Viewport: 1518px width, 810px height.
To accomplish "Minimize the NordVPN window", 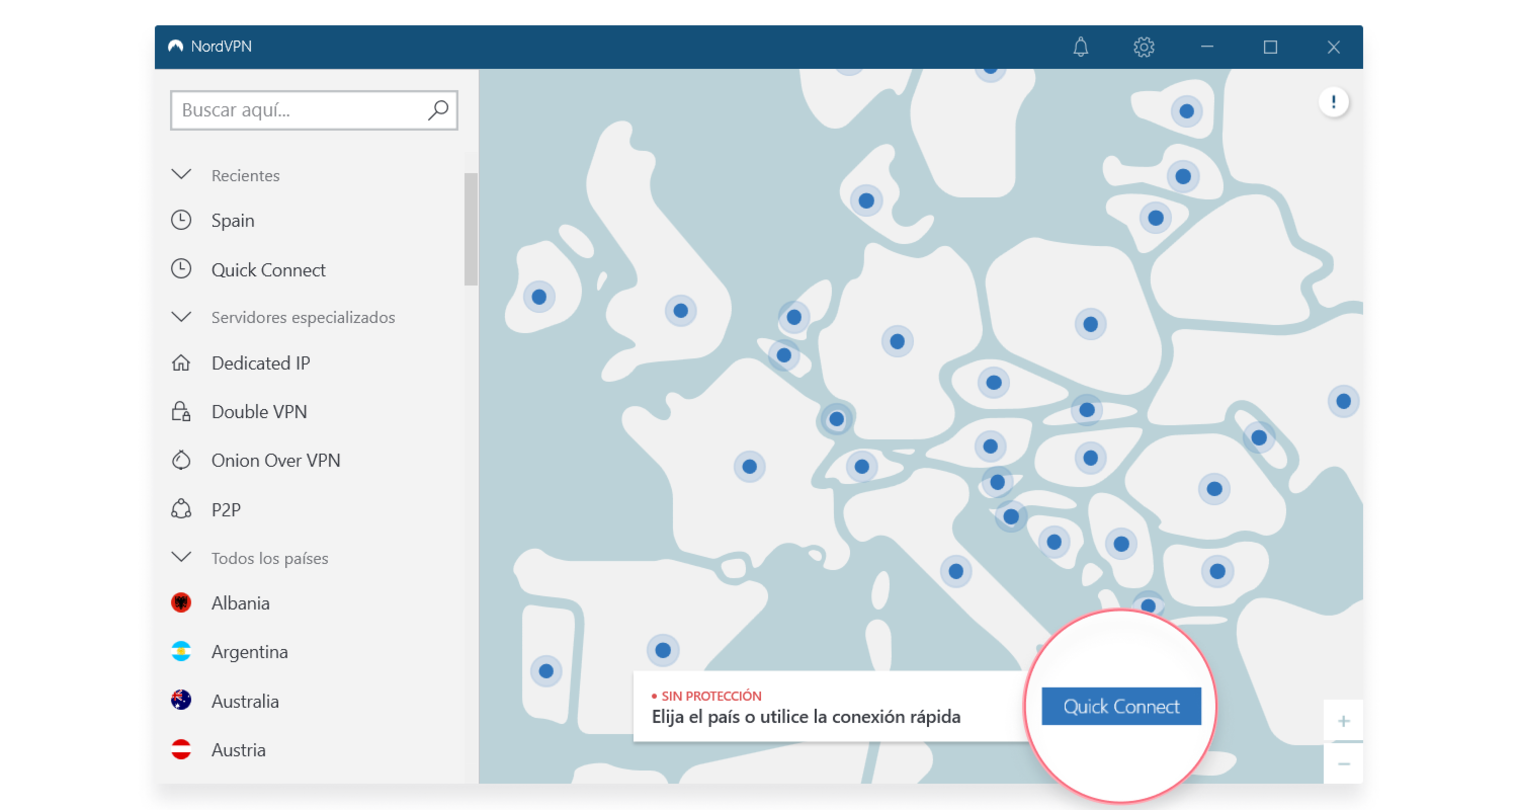I will [x=1207, y=47].
